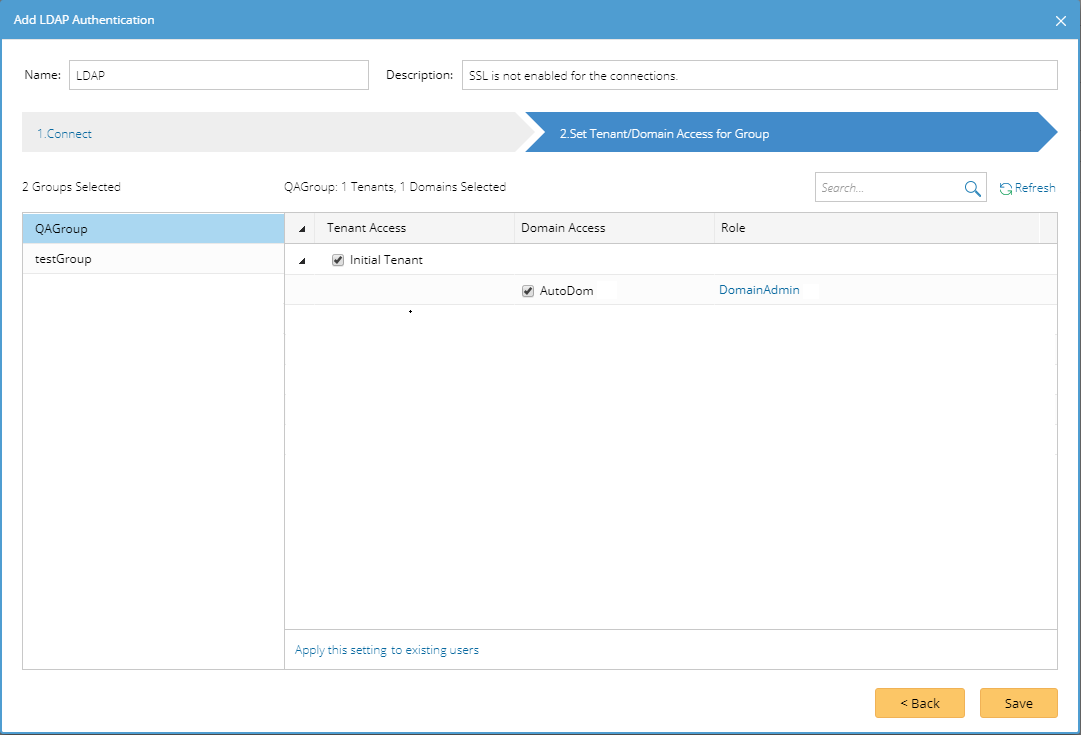Click the search magnifier icon

972,188
